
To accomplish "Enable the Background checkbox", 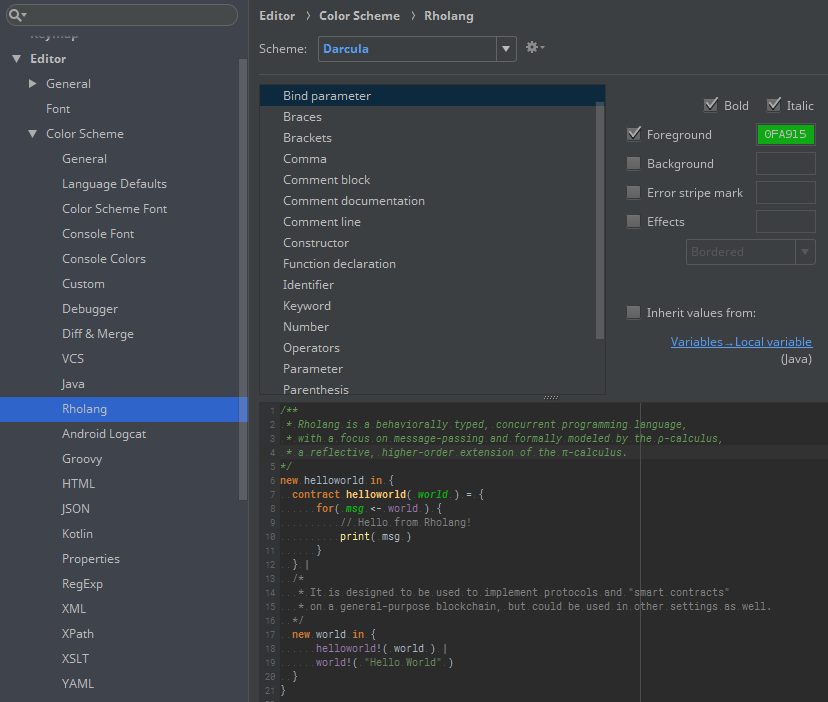I will 633,163.
